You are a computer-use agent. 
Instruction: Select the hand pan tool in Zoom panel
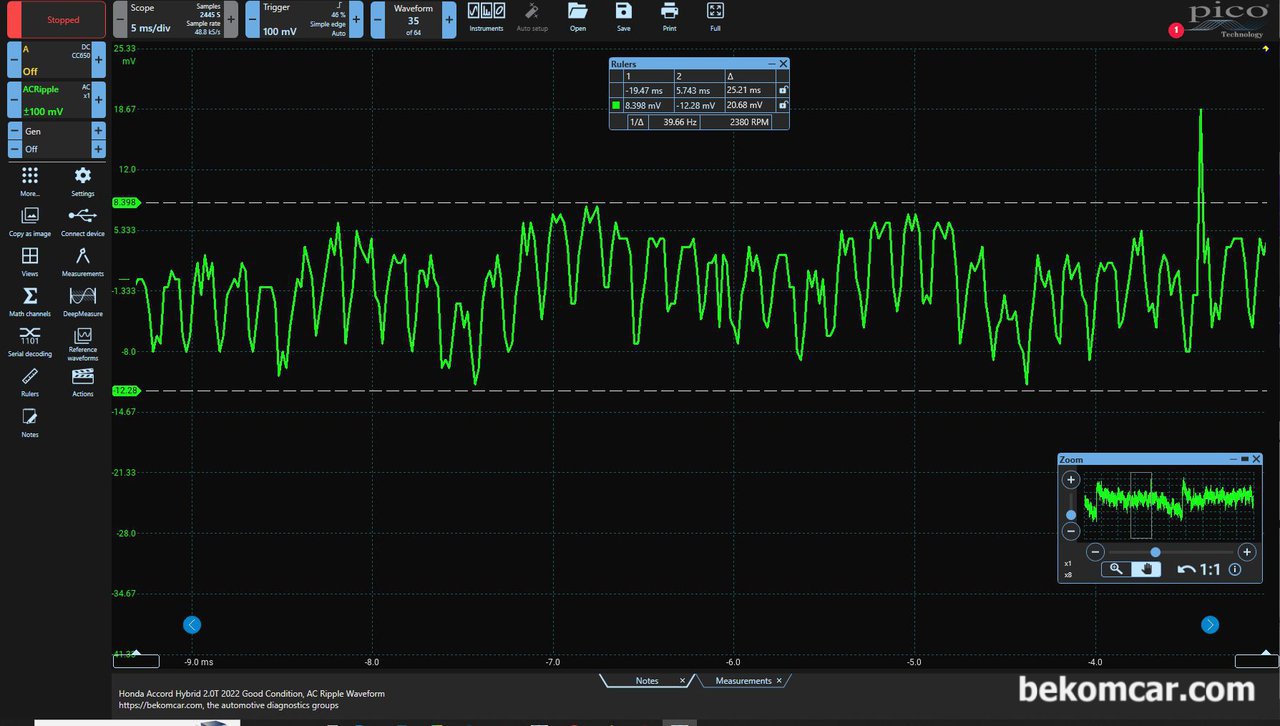point(1145,569)
